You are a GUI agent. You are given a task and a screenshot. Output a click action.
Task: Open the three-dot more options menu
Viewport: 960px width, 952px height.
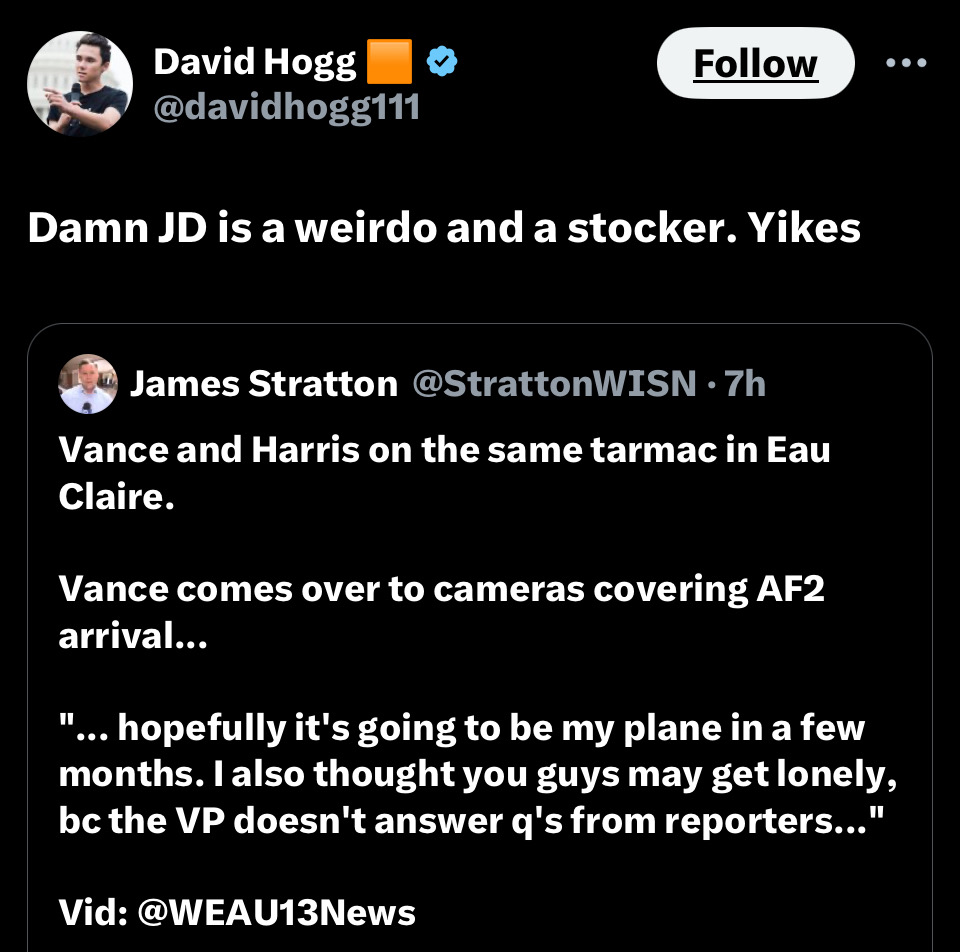click(906, 62)
